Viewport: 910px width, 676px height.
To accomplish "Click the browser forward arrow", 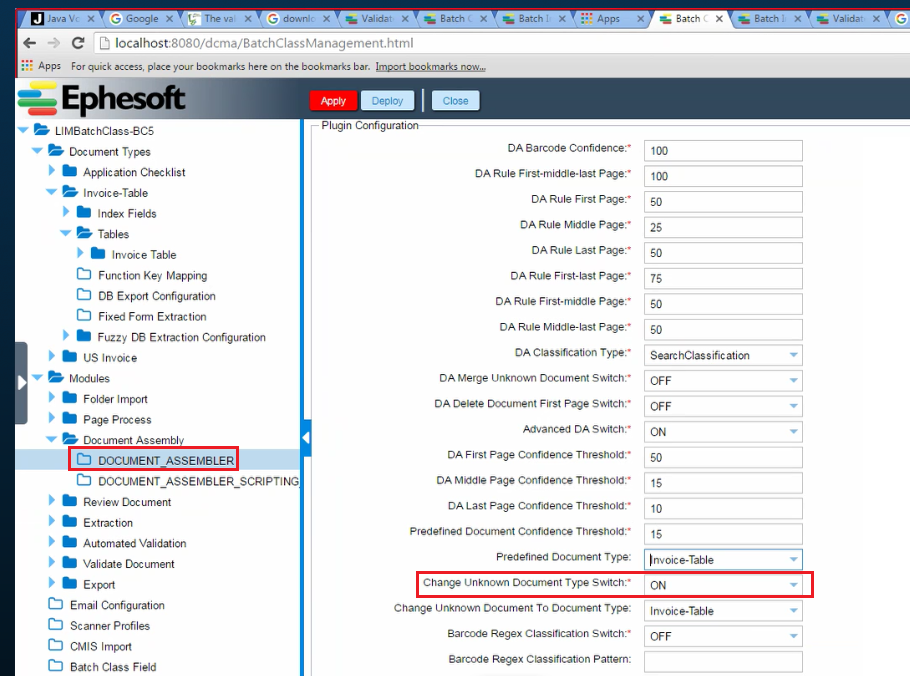I will 53,43.
